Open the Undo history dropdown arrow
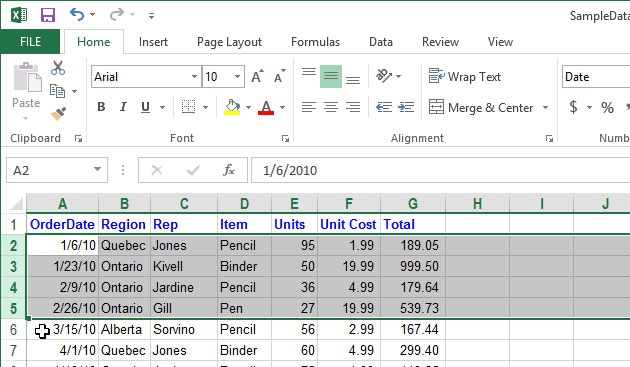 [x=92, y=15]
